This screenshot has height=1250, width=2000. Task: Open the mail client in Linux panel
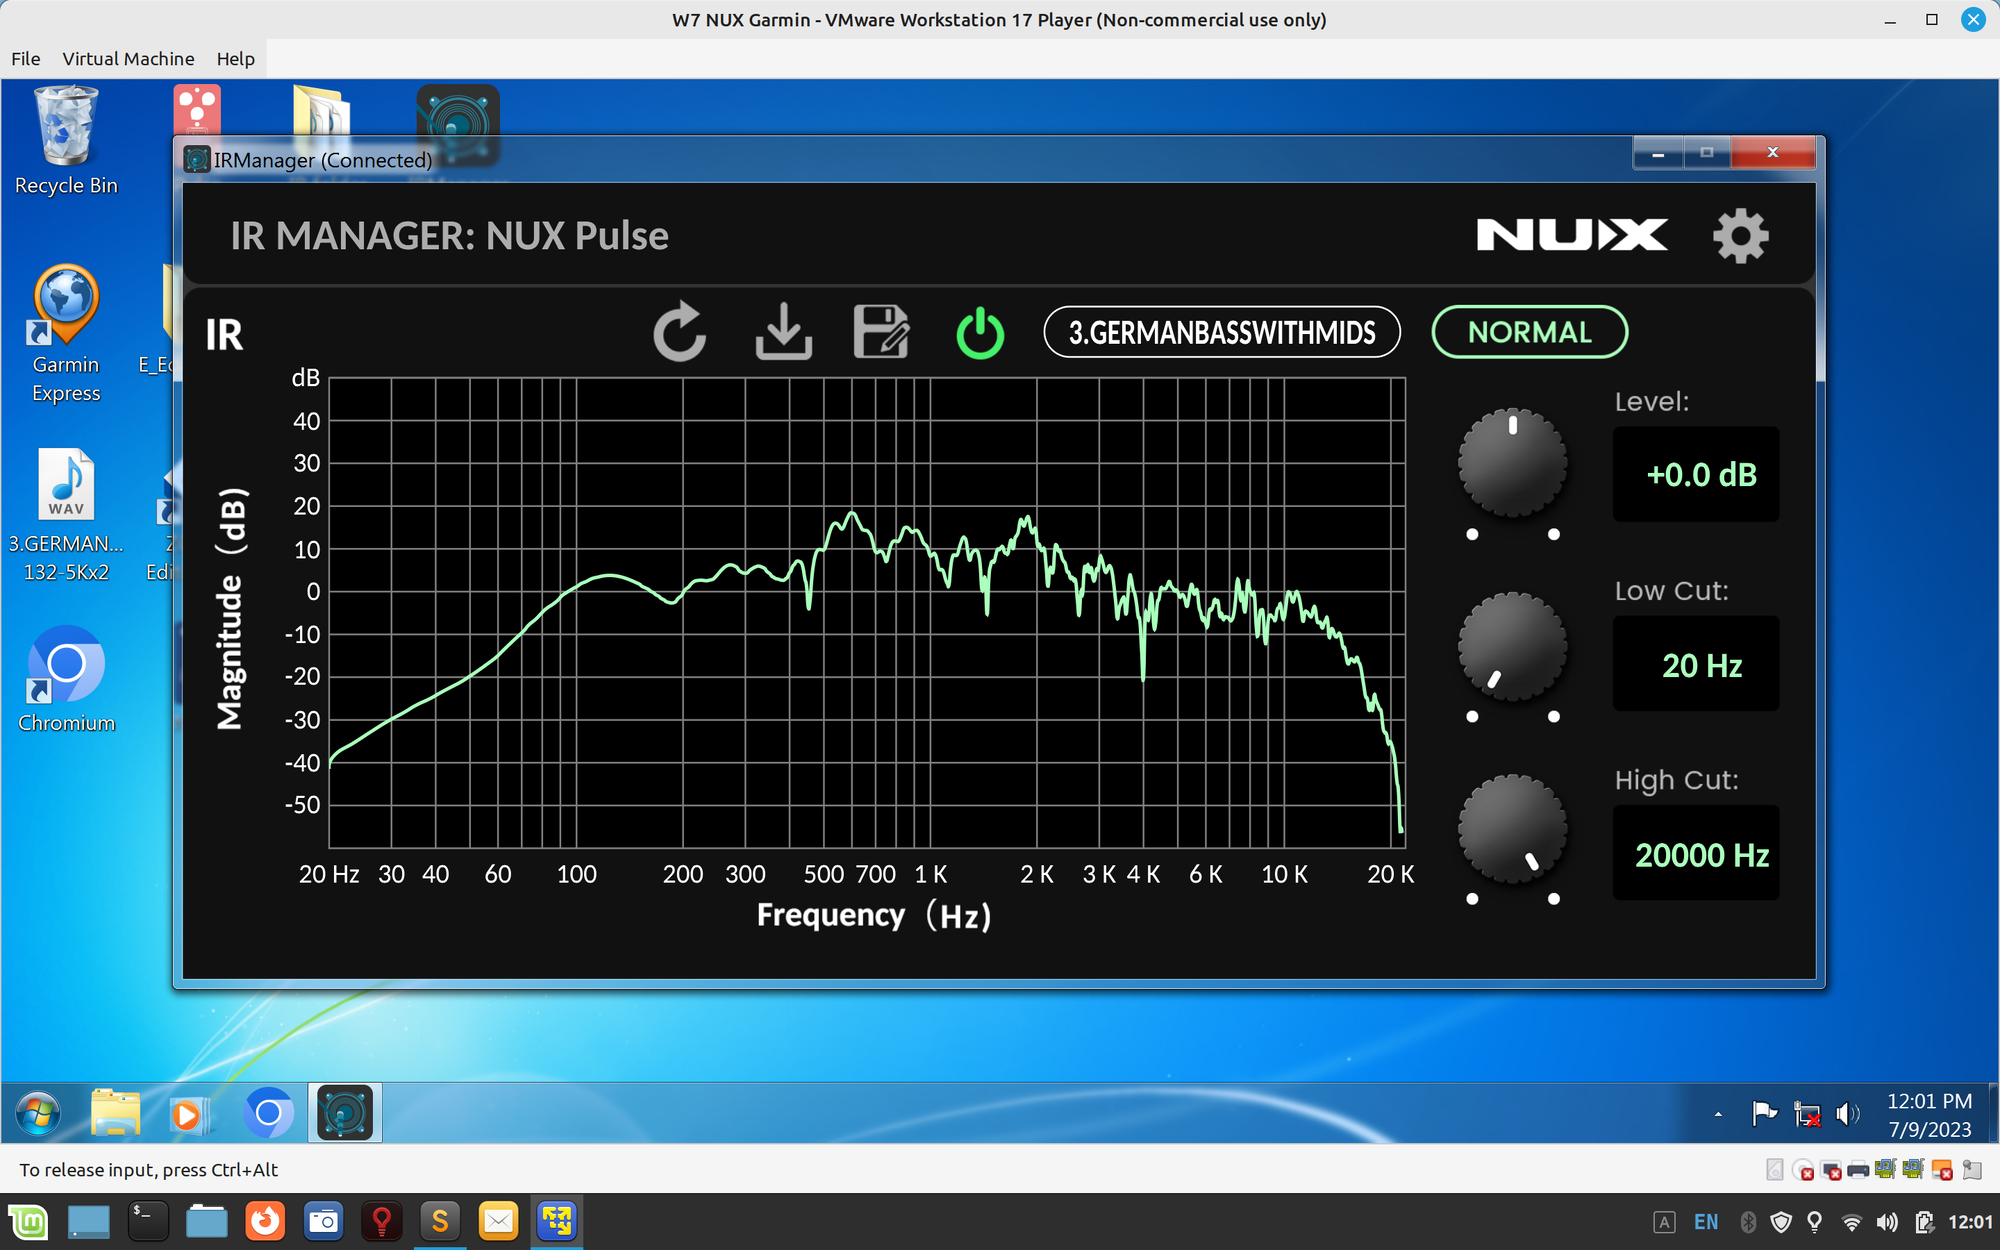click(x=498, y=1221)
